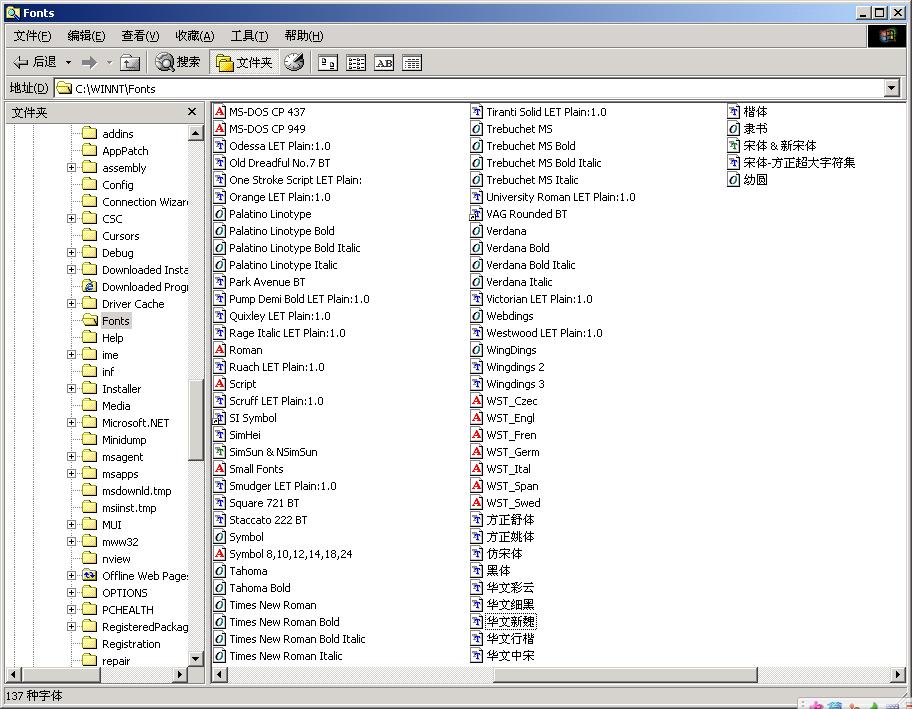Click folder tree vertical scrollbar up arrow
Screen dimensions: 912x709
click(195, 133)
